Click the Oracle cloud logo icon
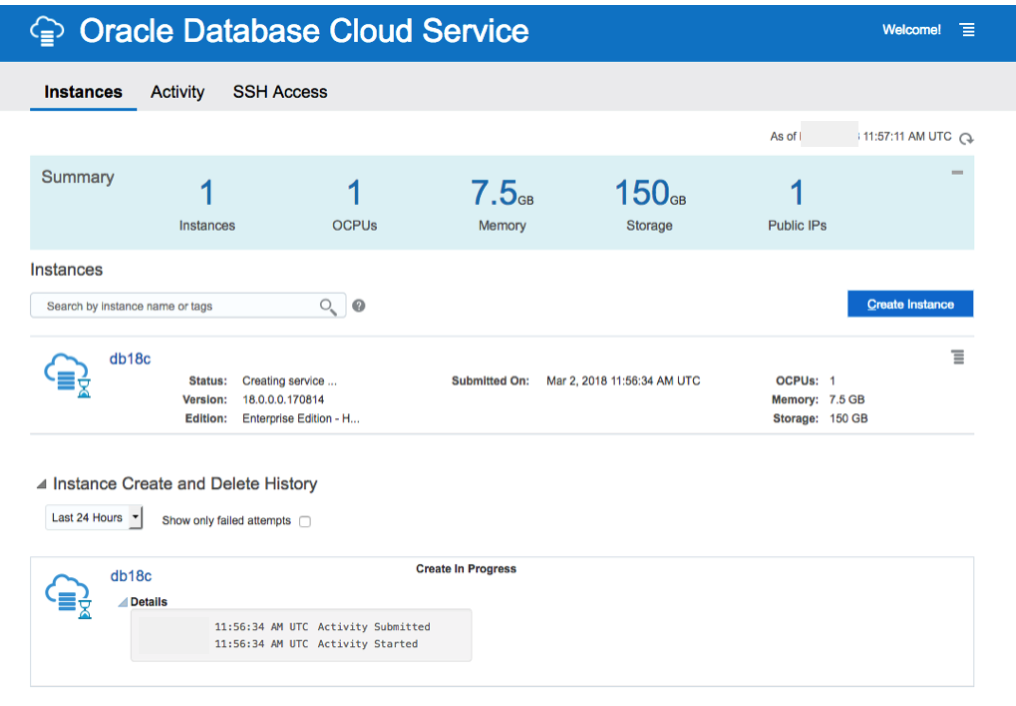This screenshot has width=1016, height=706. 47,31
